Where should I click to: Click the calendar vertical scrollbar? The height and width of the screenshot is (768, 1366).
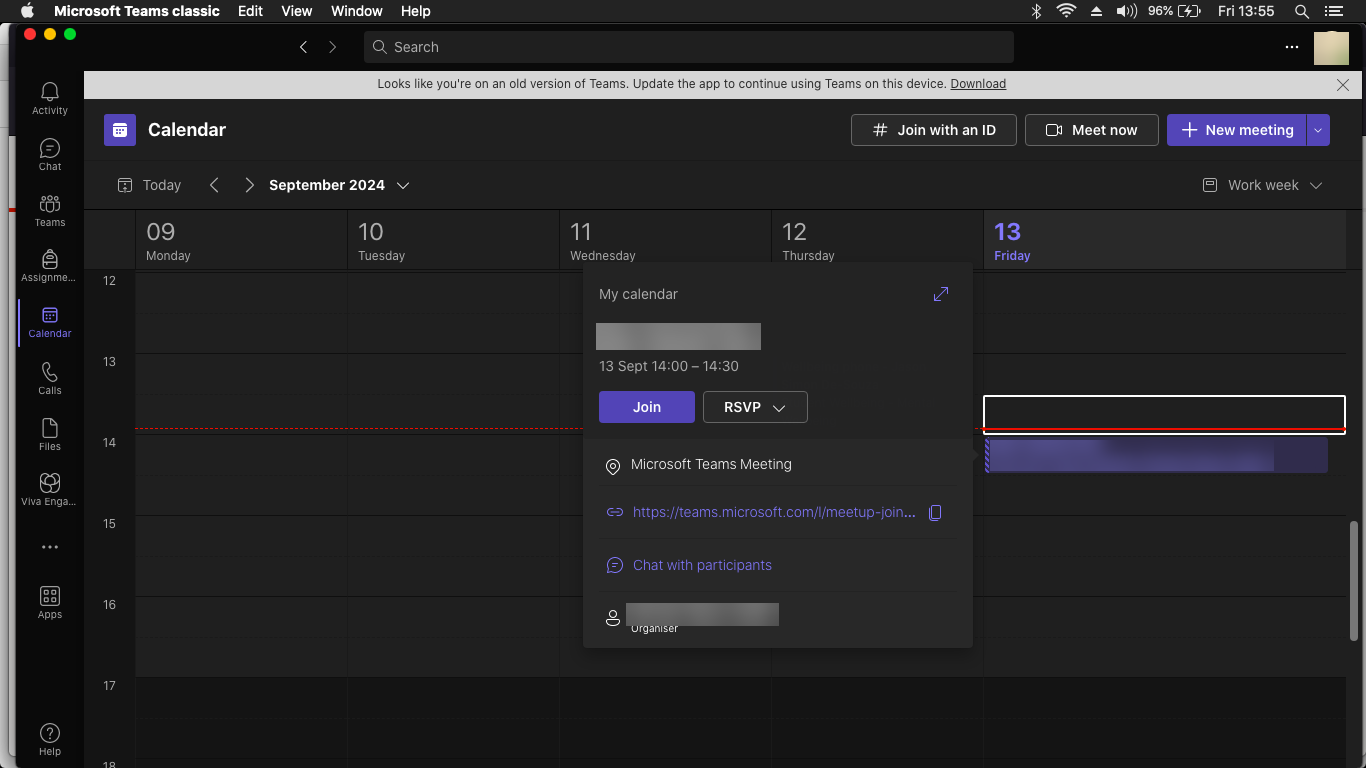pos(1355,580)
